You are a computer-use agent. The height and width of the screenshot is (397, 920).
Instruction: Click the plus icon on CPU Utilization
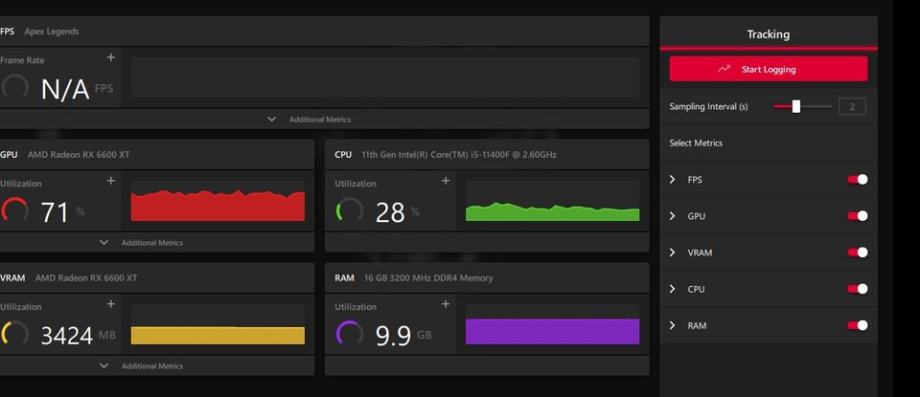tap(445, 181)
